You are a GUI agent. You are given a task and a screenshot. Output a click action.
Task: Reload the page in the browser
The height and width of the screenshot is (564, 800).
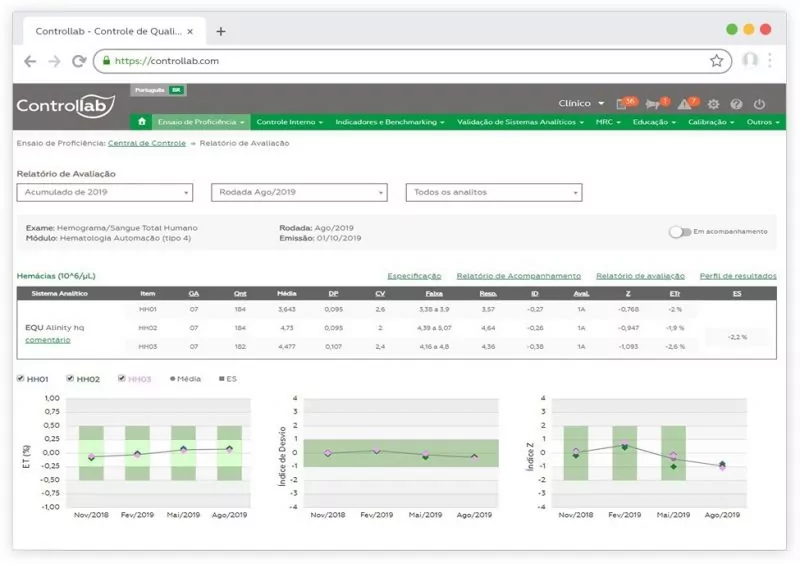point(79,61)
